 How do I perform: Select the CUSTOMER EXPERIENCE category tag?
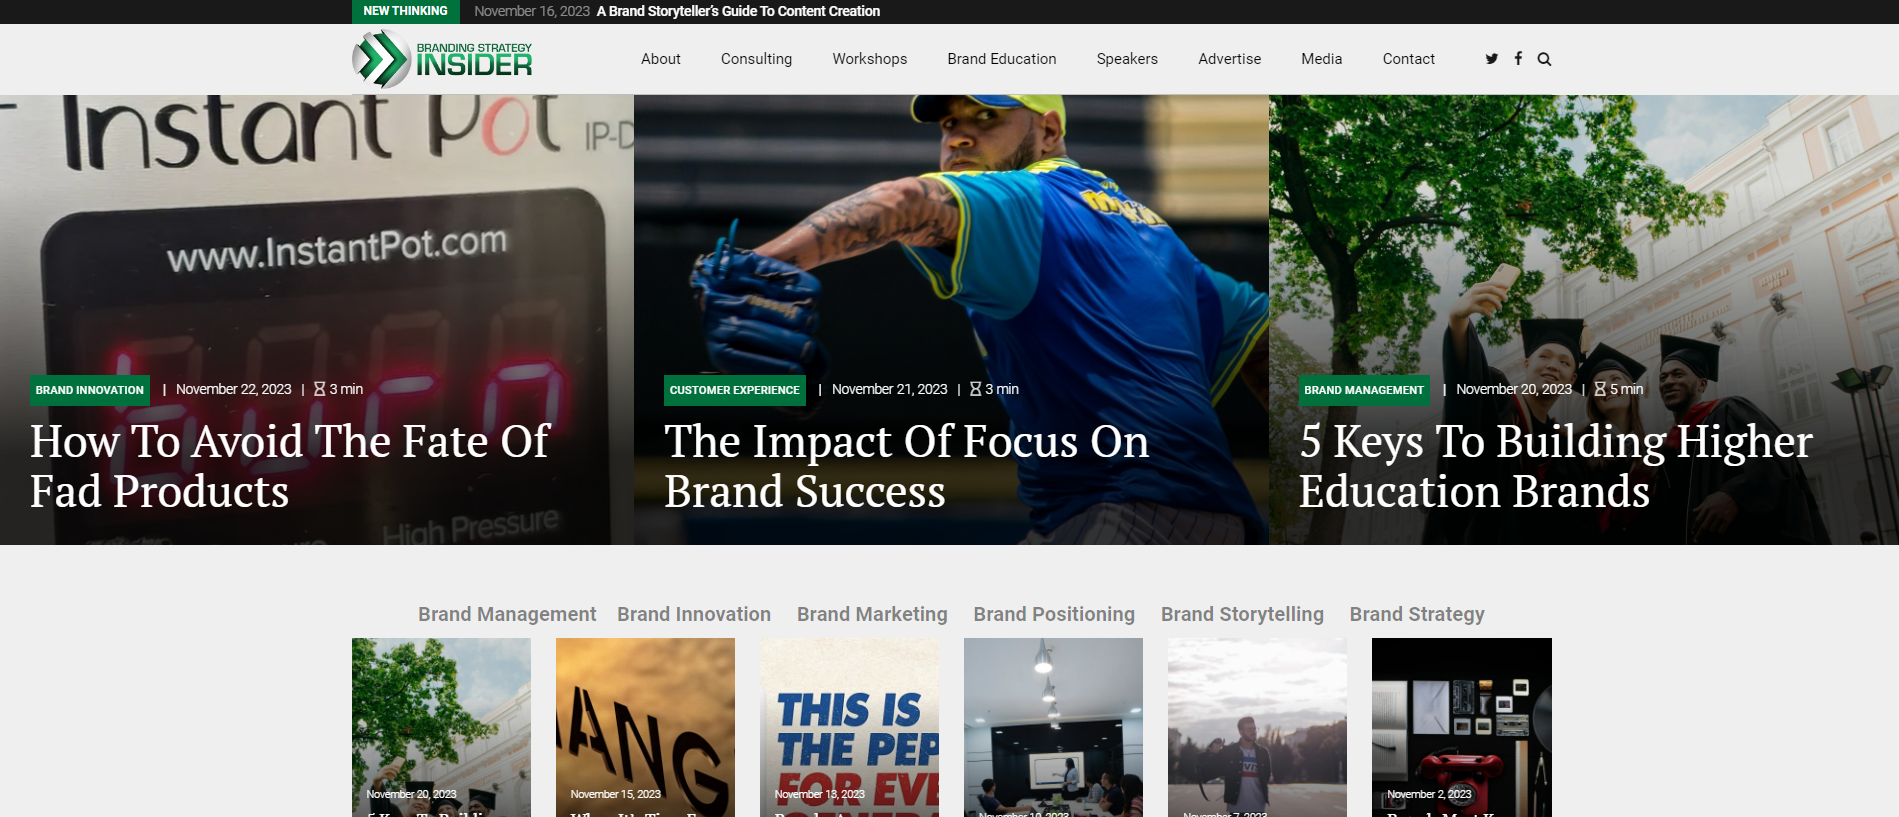[x=734, y=390]
